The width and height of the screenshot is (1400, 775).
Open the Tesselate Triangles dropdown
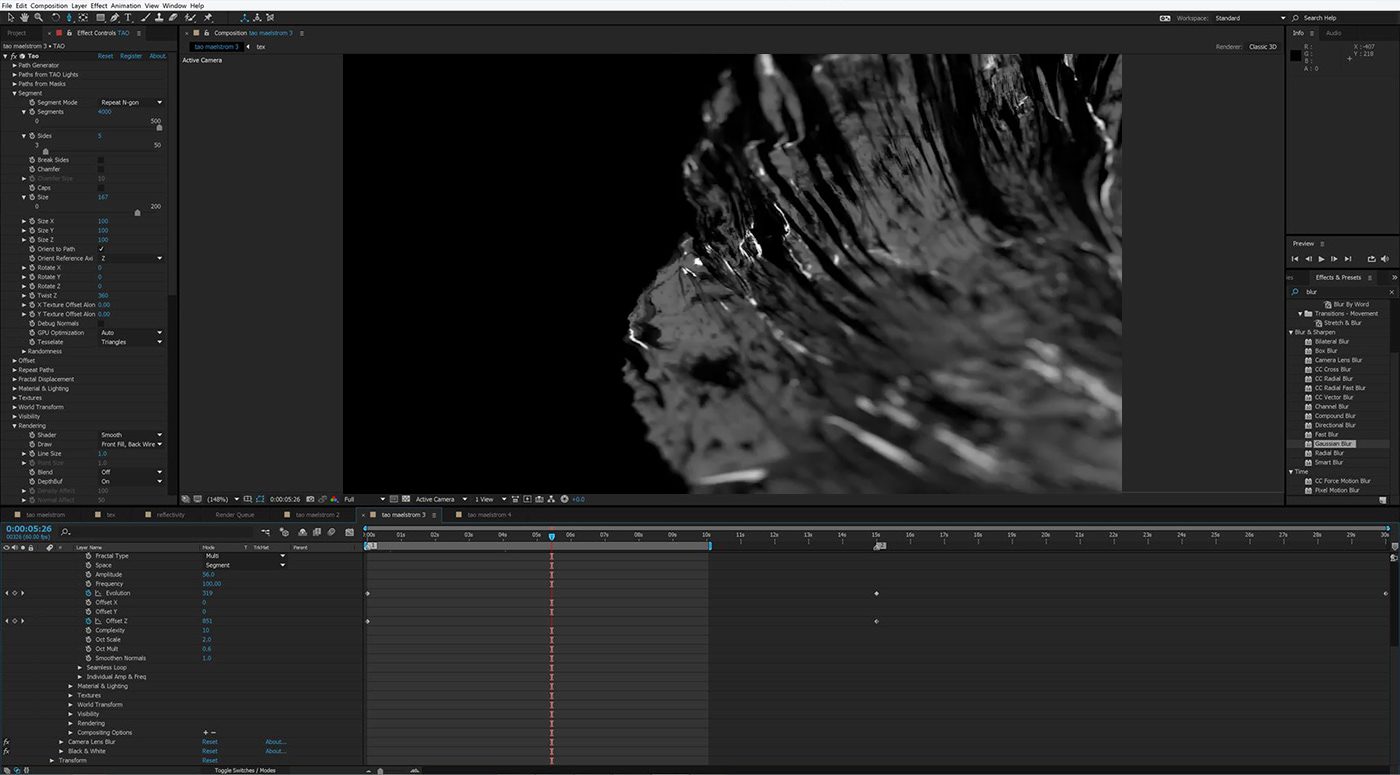point(131,342)
